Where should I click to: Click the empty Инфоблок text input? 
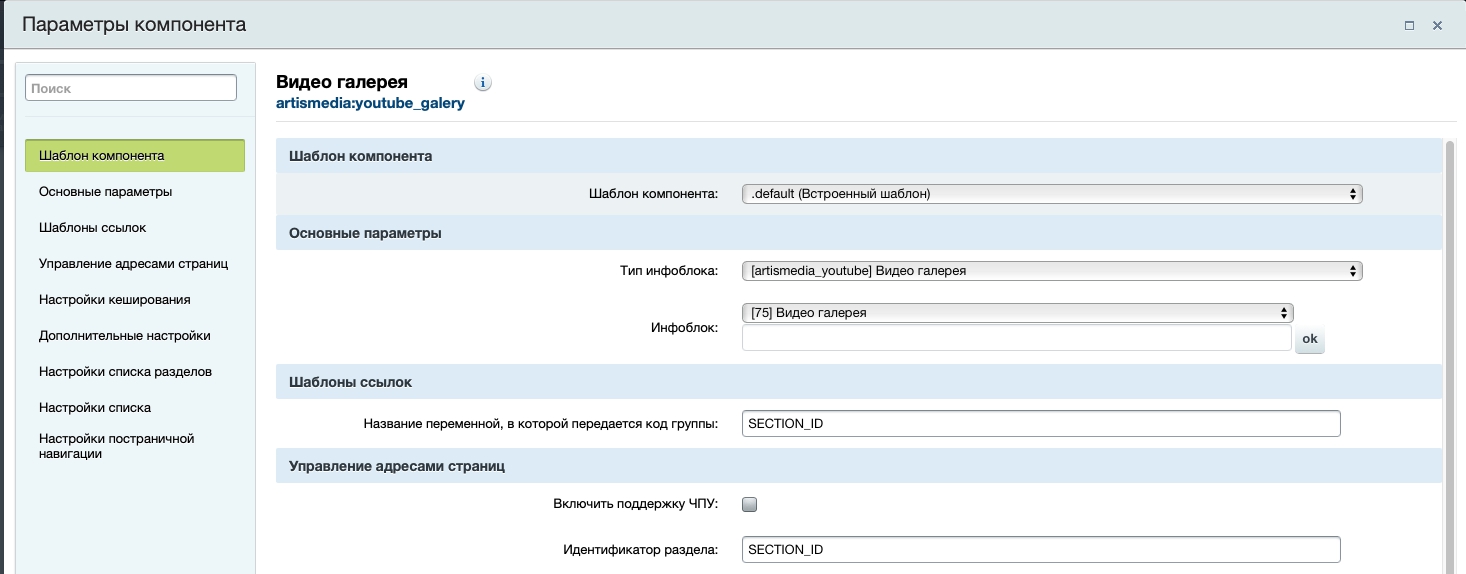tap(1016, 339)
